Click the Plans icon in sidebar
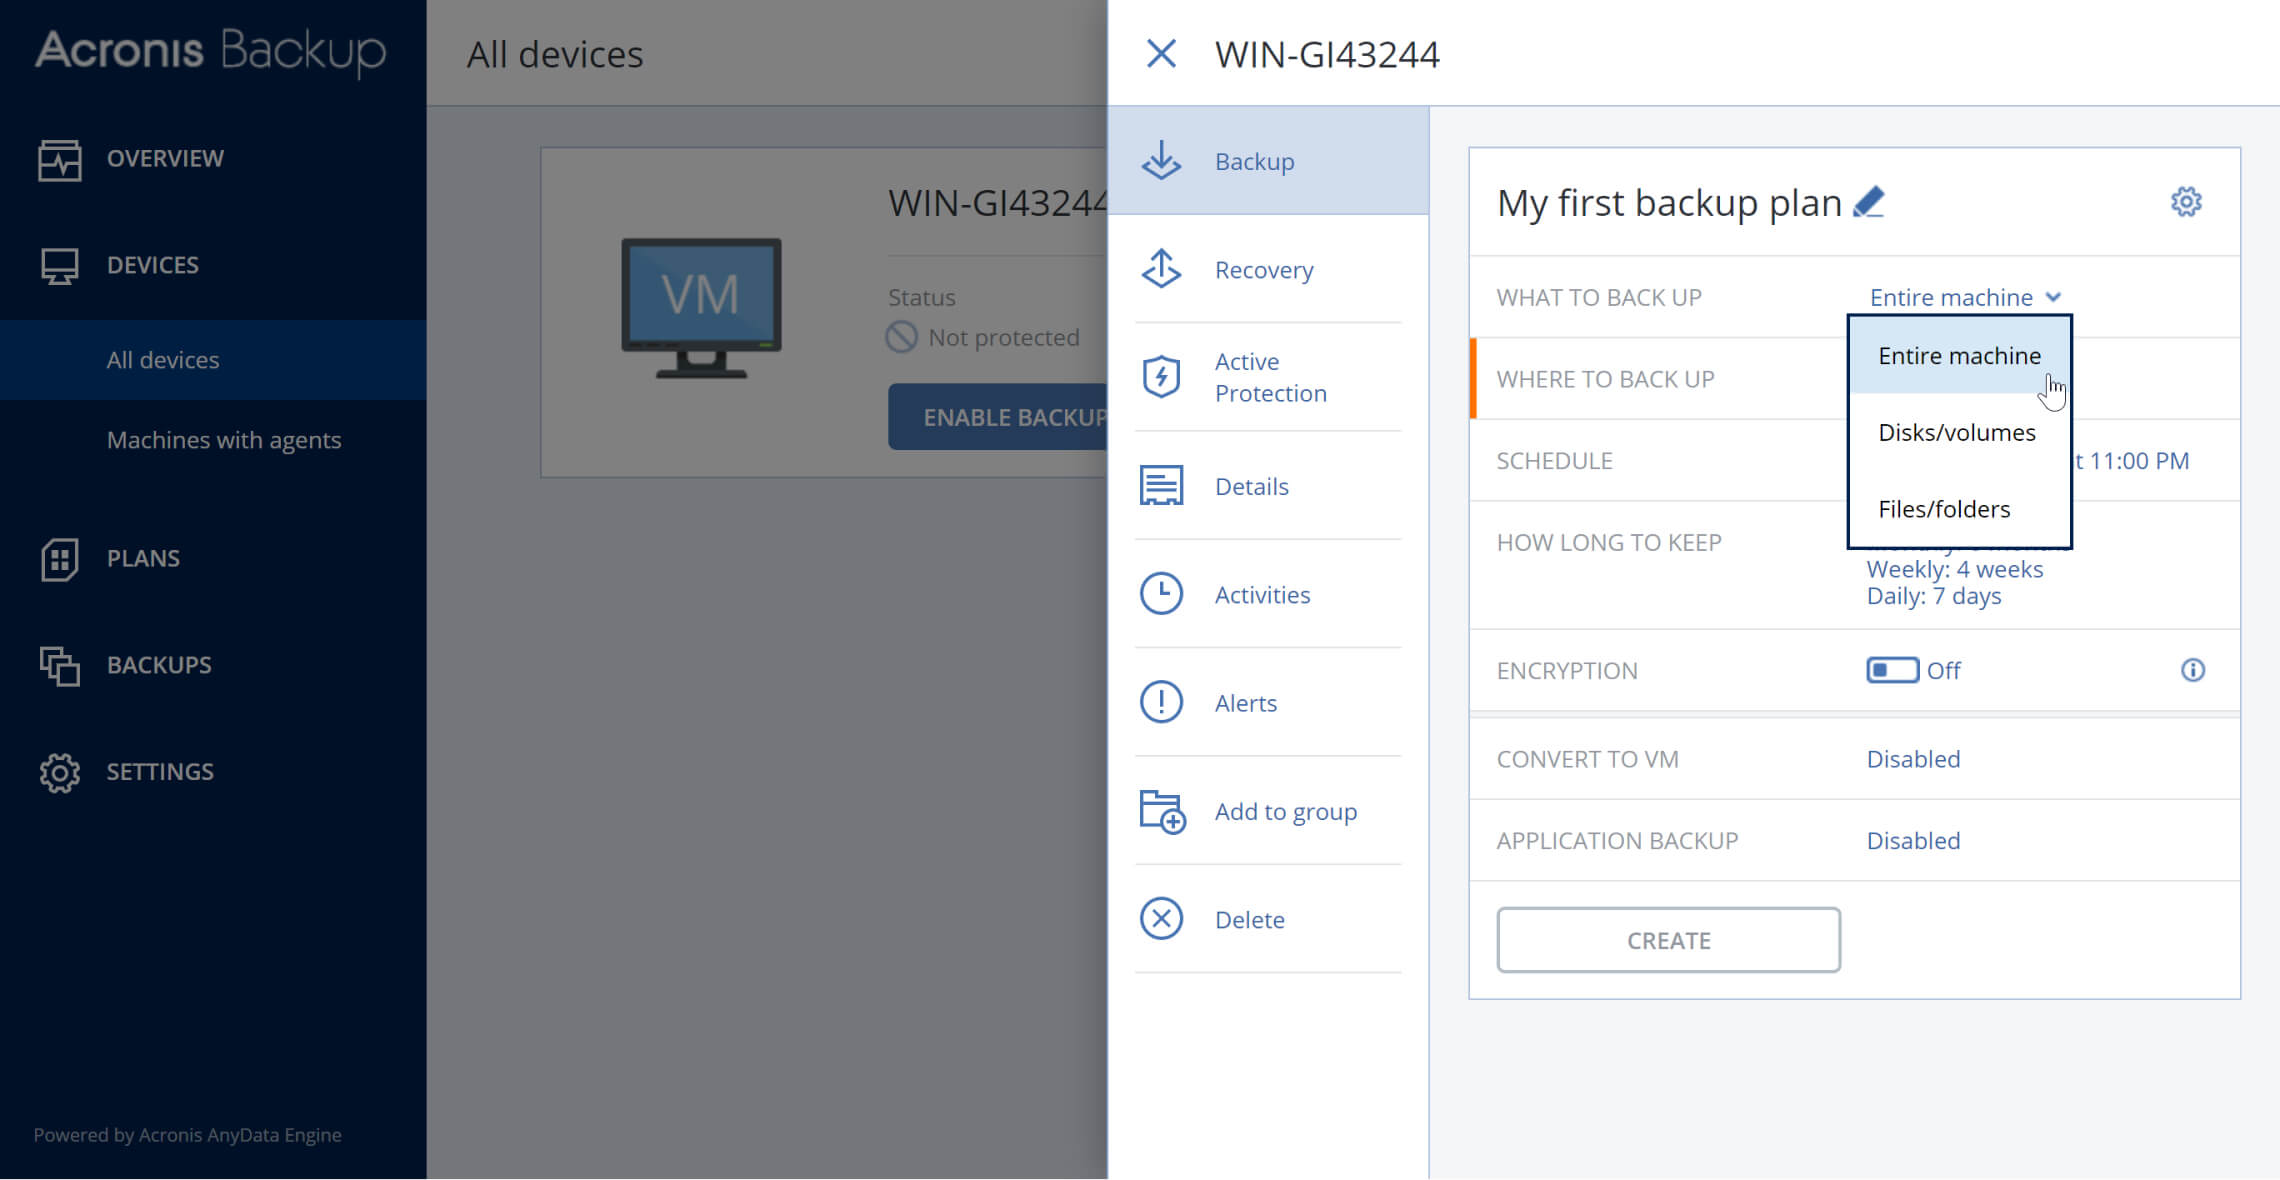2280x1180 pixels. click(59, 559)
